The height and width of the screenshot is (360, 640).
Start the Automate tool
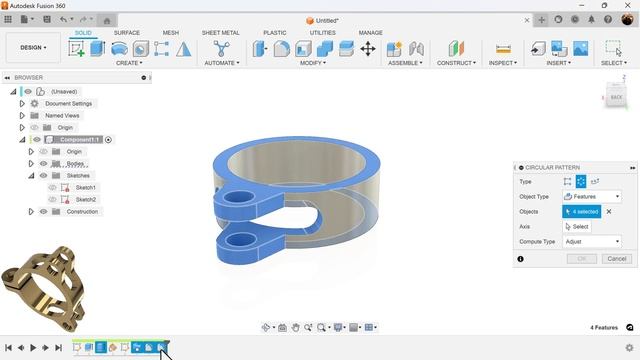click(x=221, y=49)
